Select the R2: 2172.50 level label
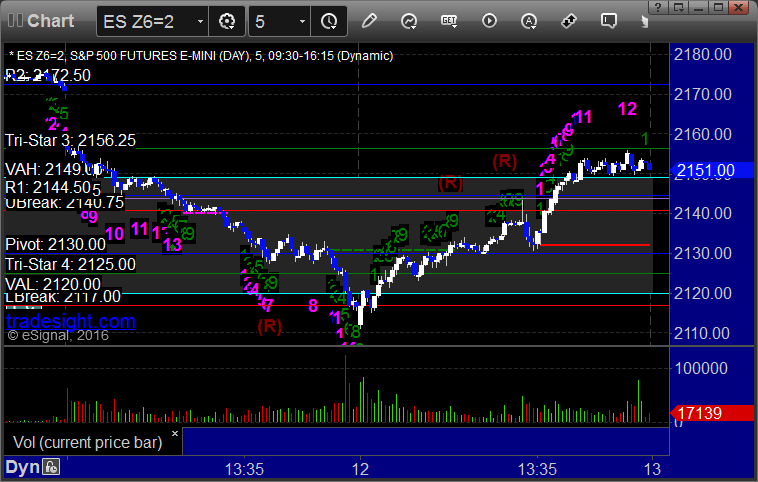This screenshot has width=758, height=482. coord(48,75)
